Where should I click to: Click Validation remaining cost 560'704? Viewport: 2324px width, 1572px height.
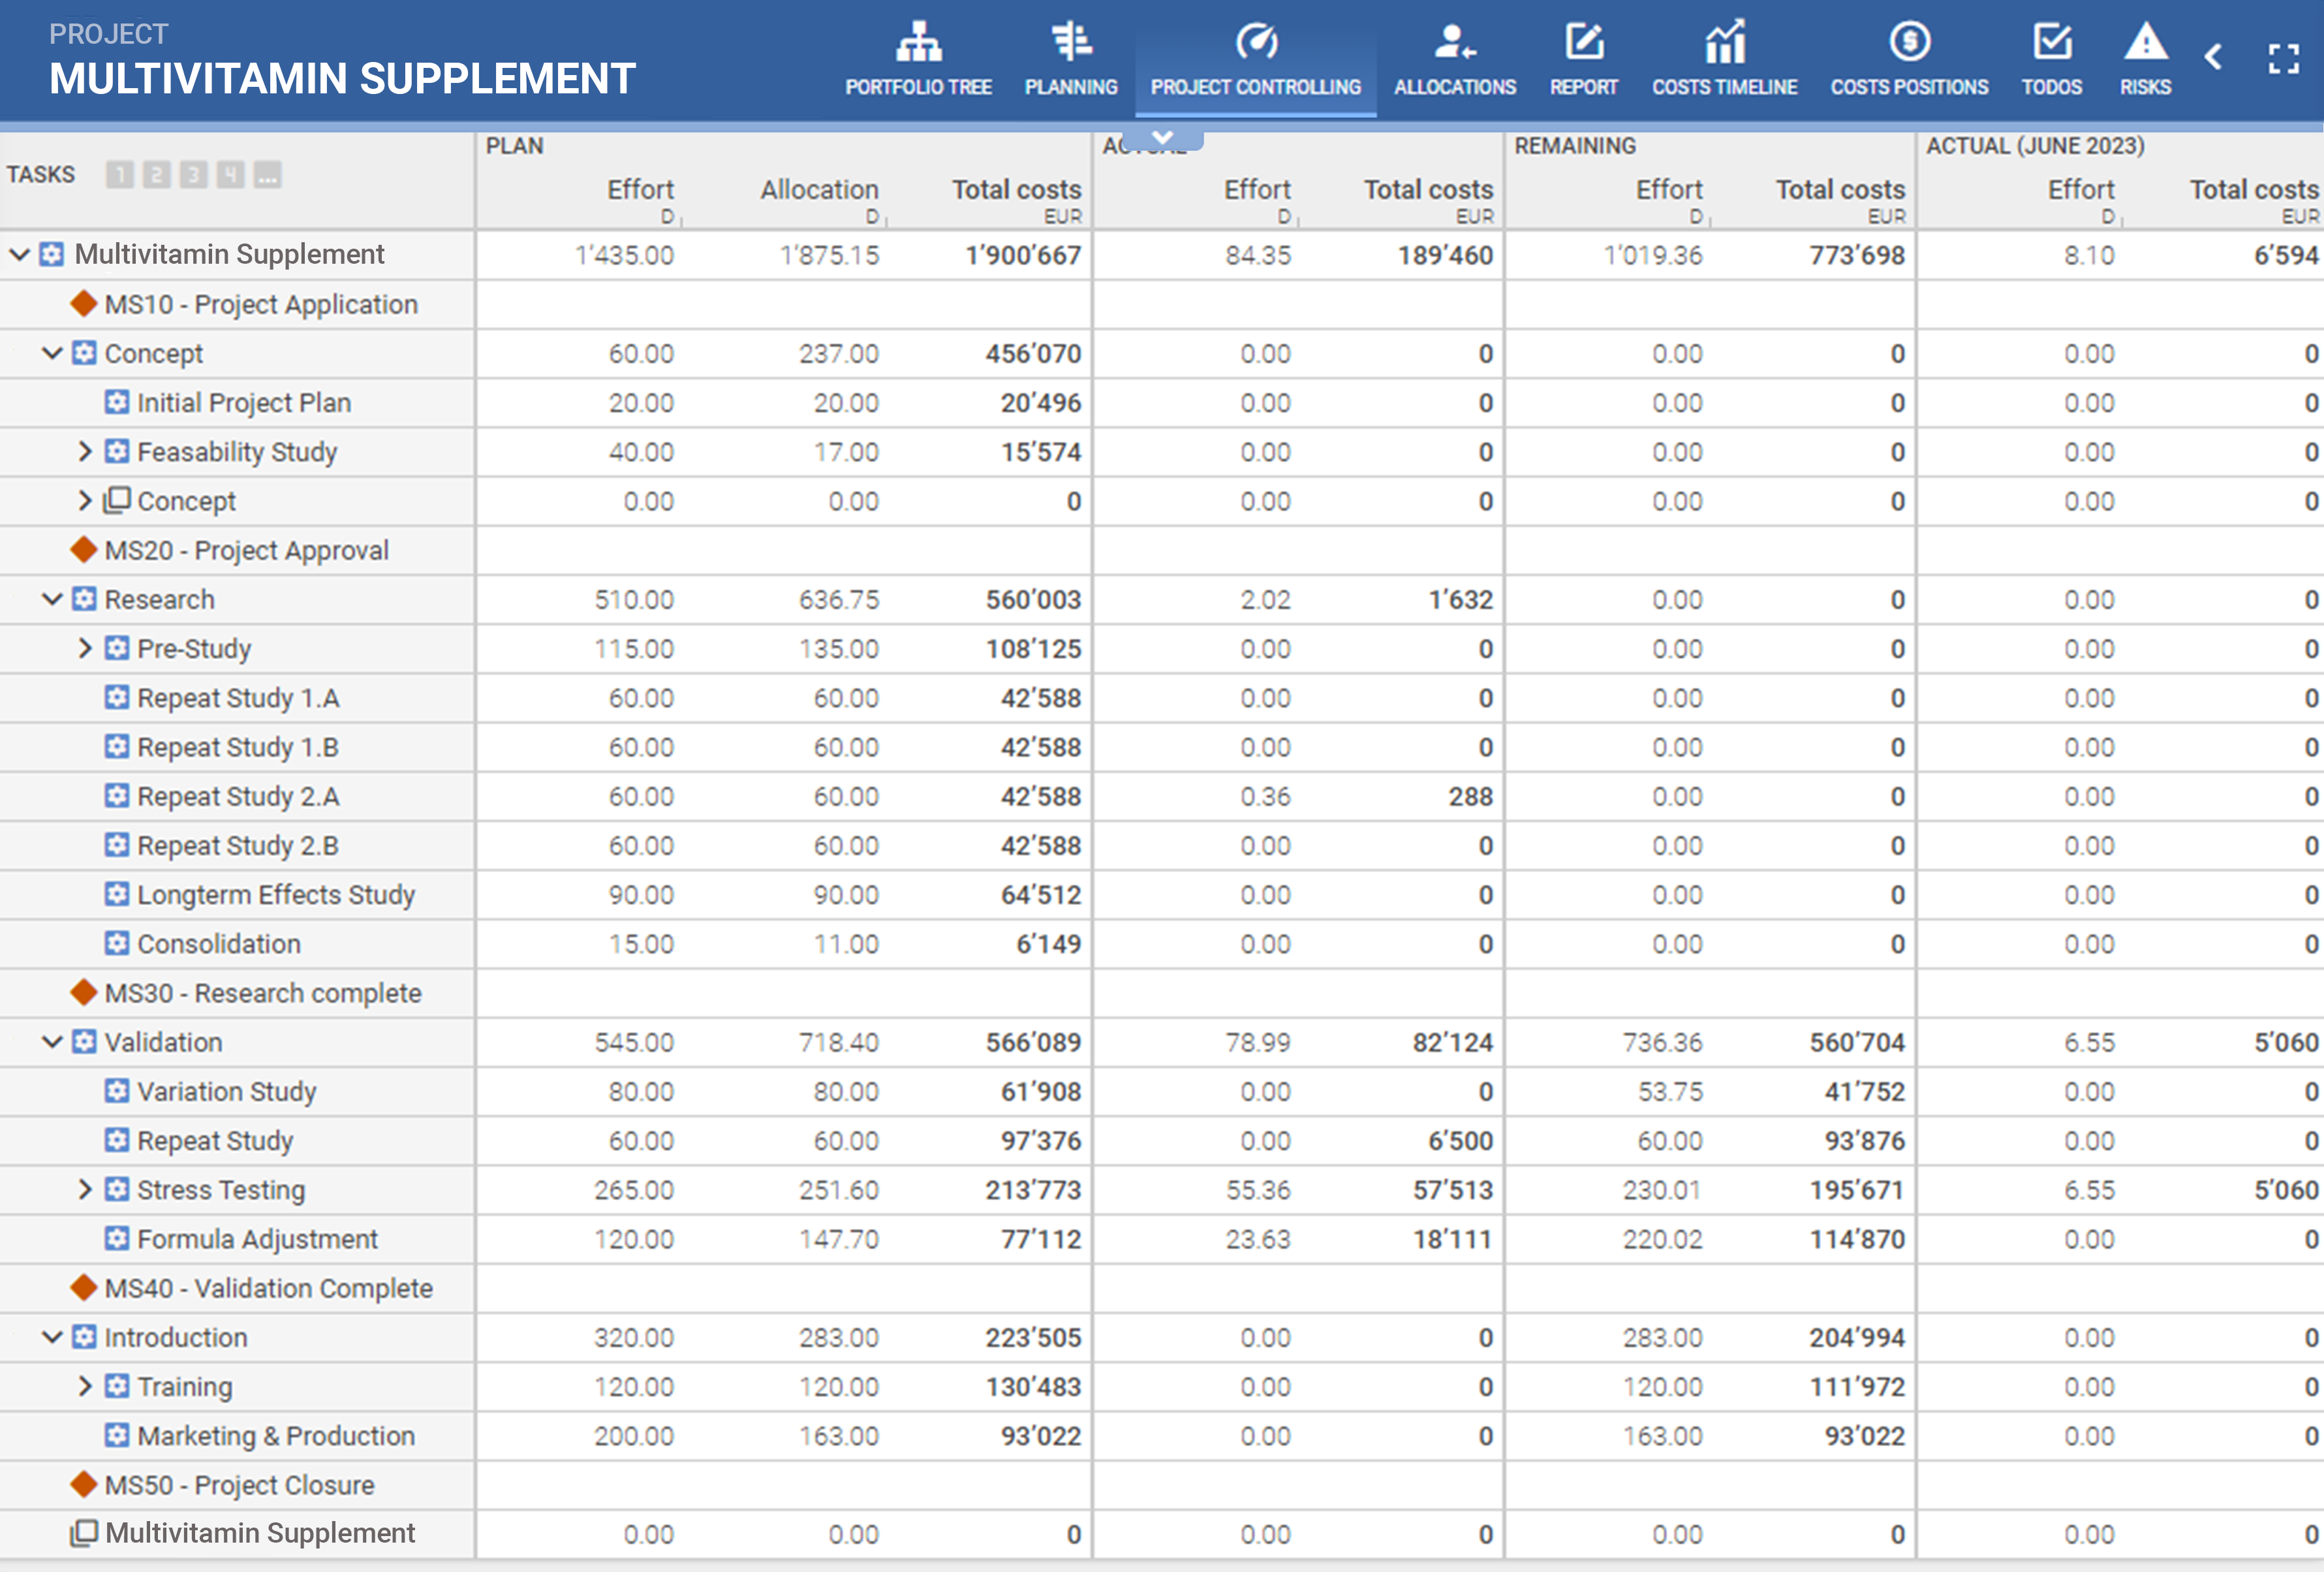(x=1857, y=1042)
